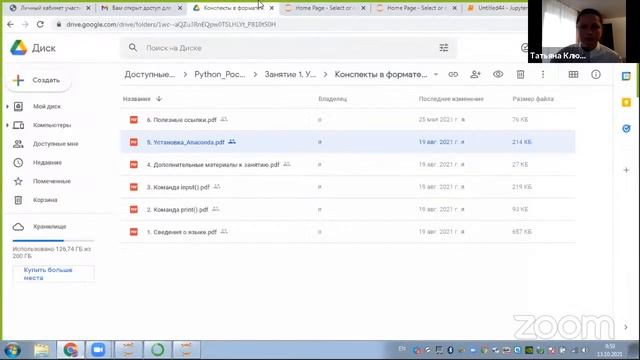The height and width of the screenshot is (360, 640).
Task: Open File Explorer from taskbar
Action: click(42, 350)
